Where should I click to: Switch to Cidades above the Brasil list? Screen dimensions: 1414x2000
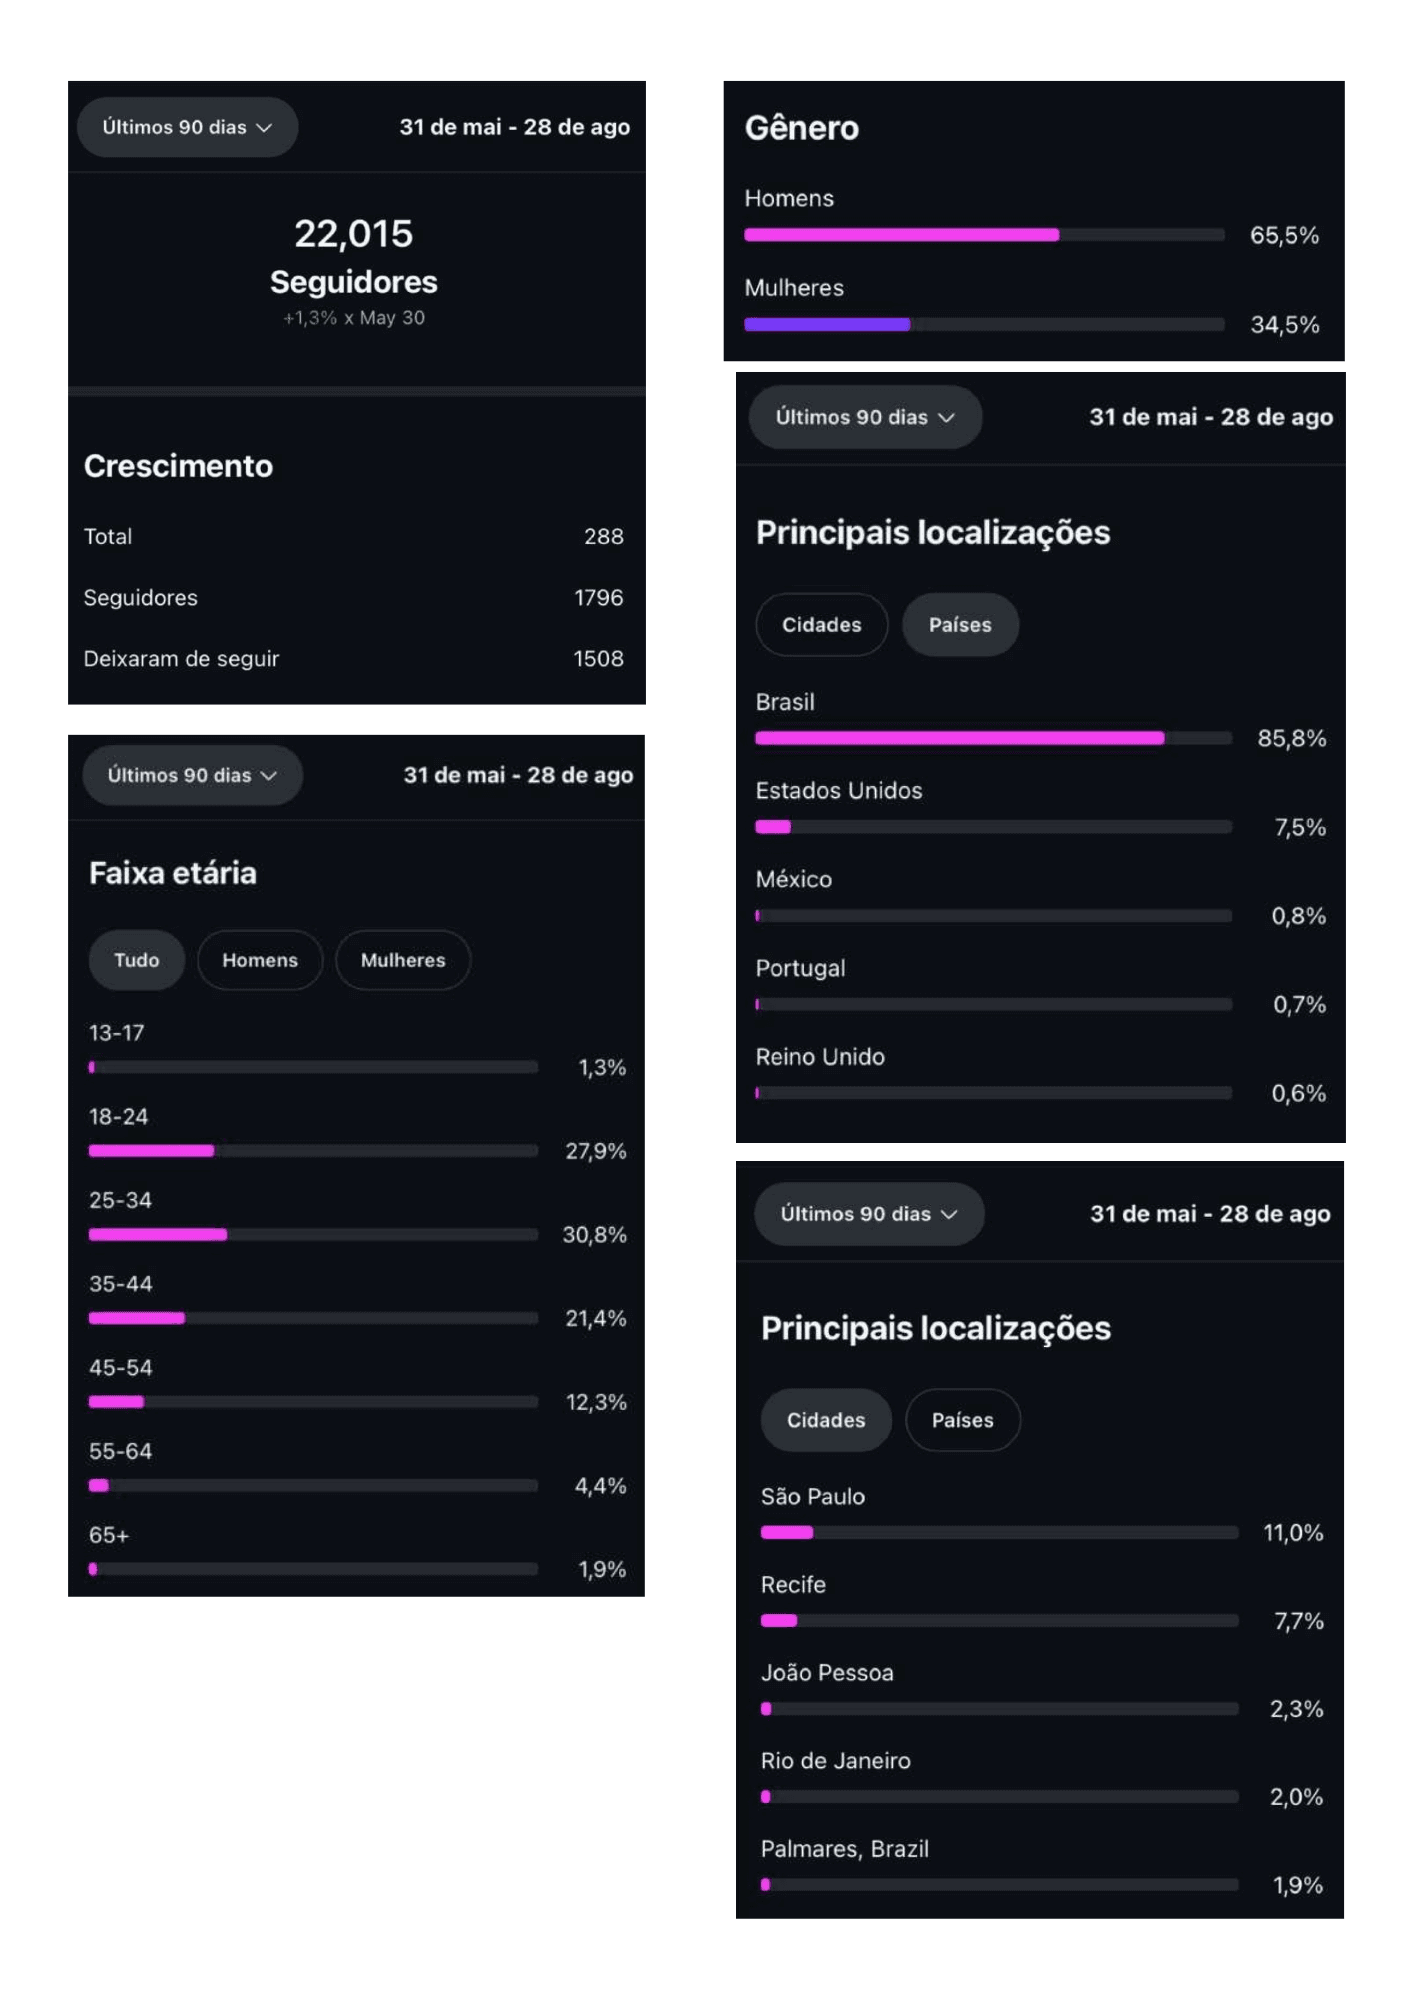click(x=821, y=625)
